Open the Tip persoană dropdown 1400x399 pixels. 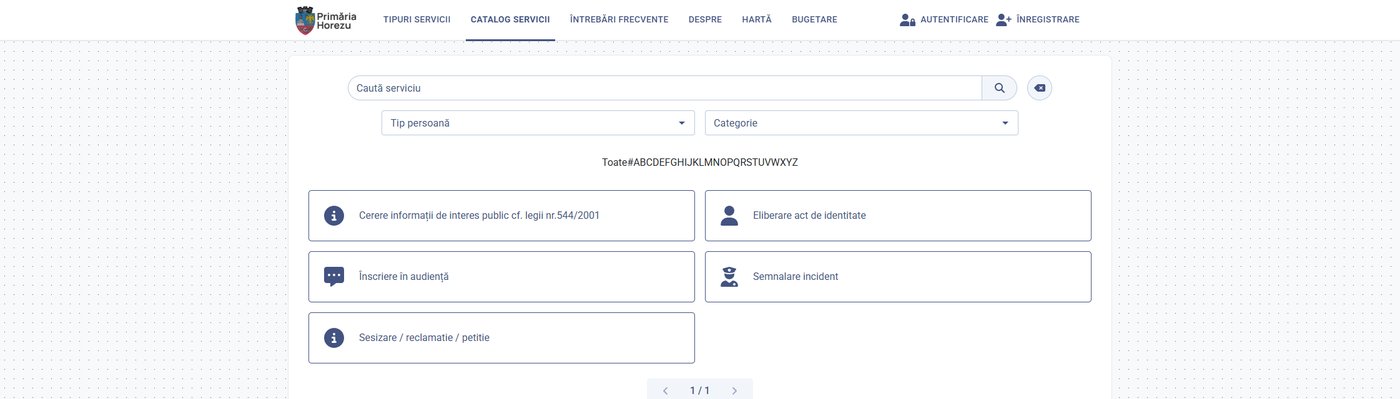click(x=538, y=123)
